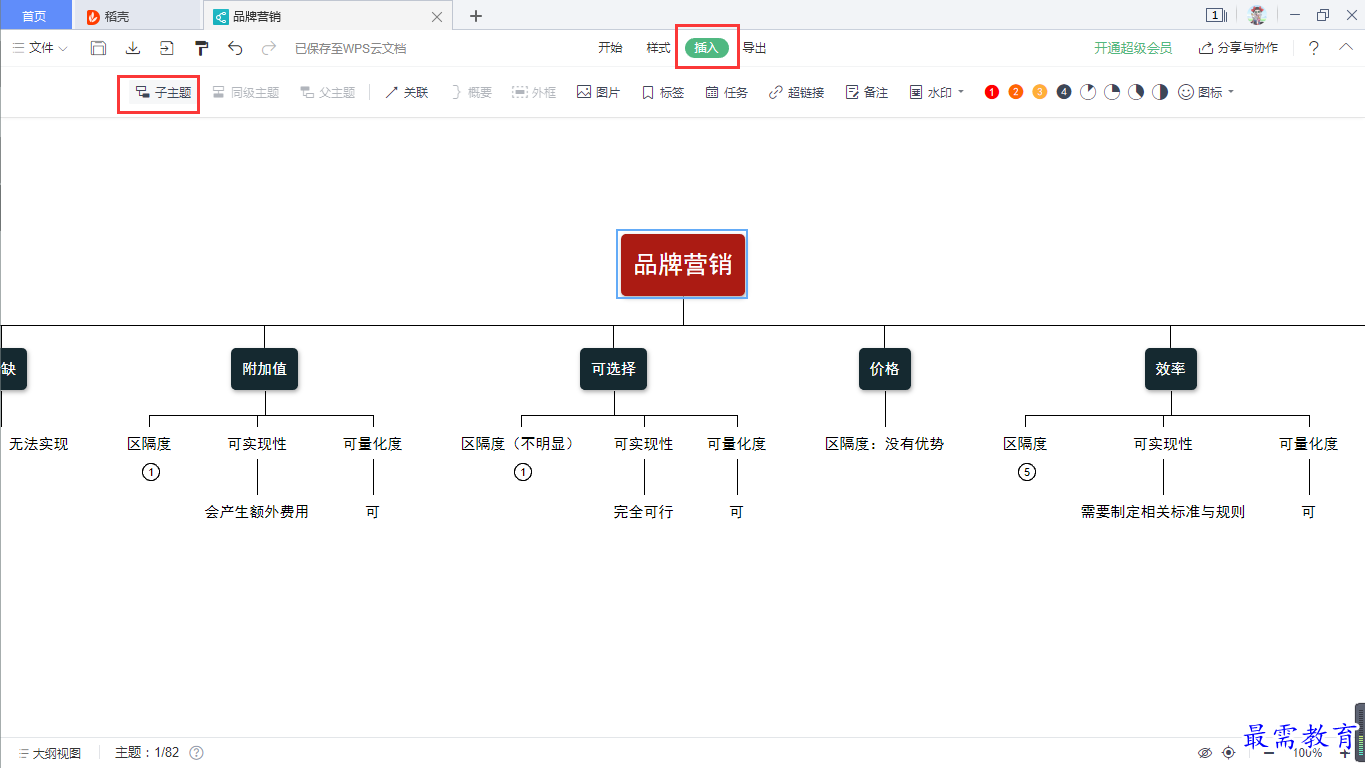The height and width of the screenshot is (768, 1365).
Task: Collapse the ribbon with the chevron
Action: click(1346, 47)
